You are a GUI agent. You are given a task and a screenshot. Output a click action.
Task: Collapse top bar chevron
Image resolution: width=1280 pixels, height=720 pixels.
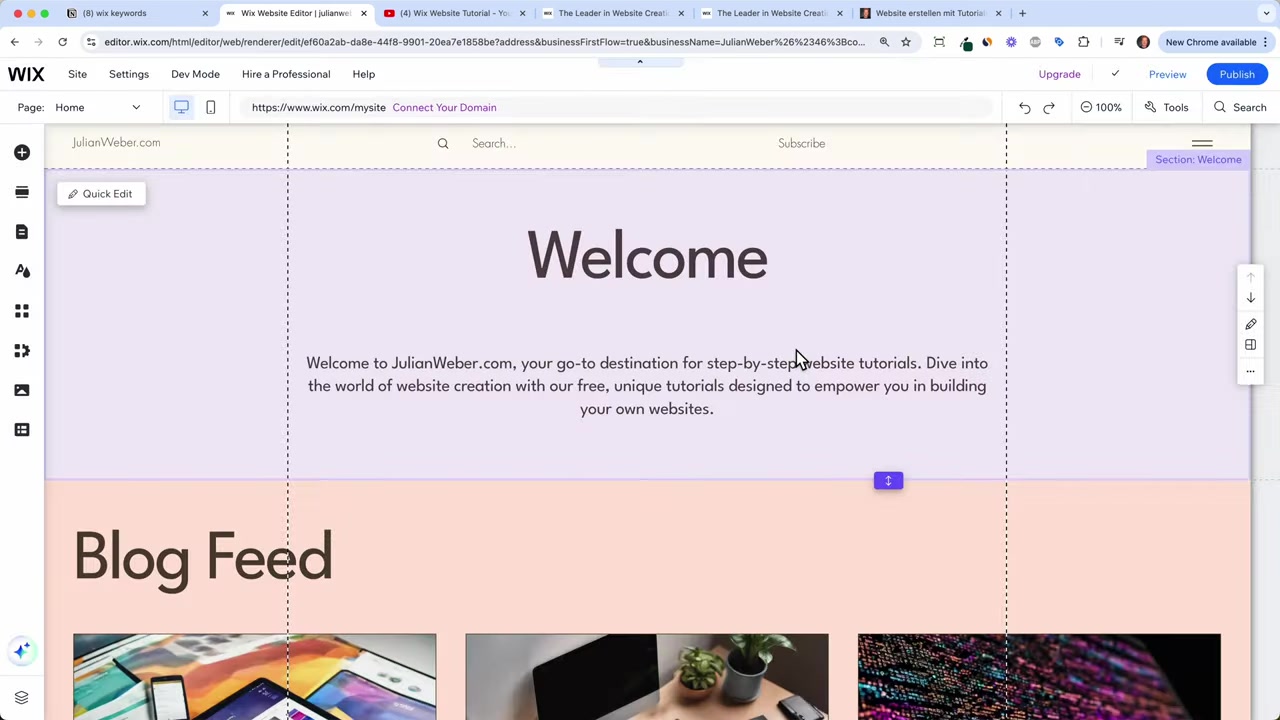[x=640, y=62]
